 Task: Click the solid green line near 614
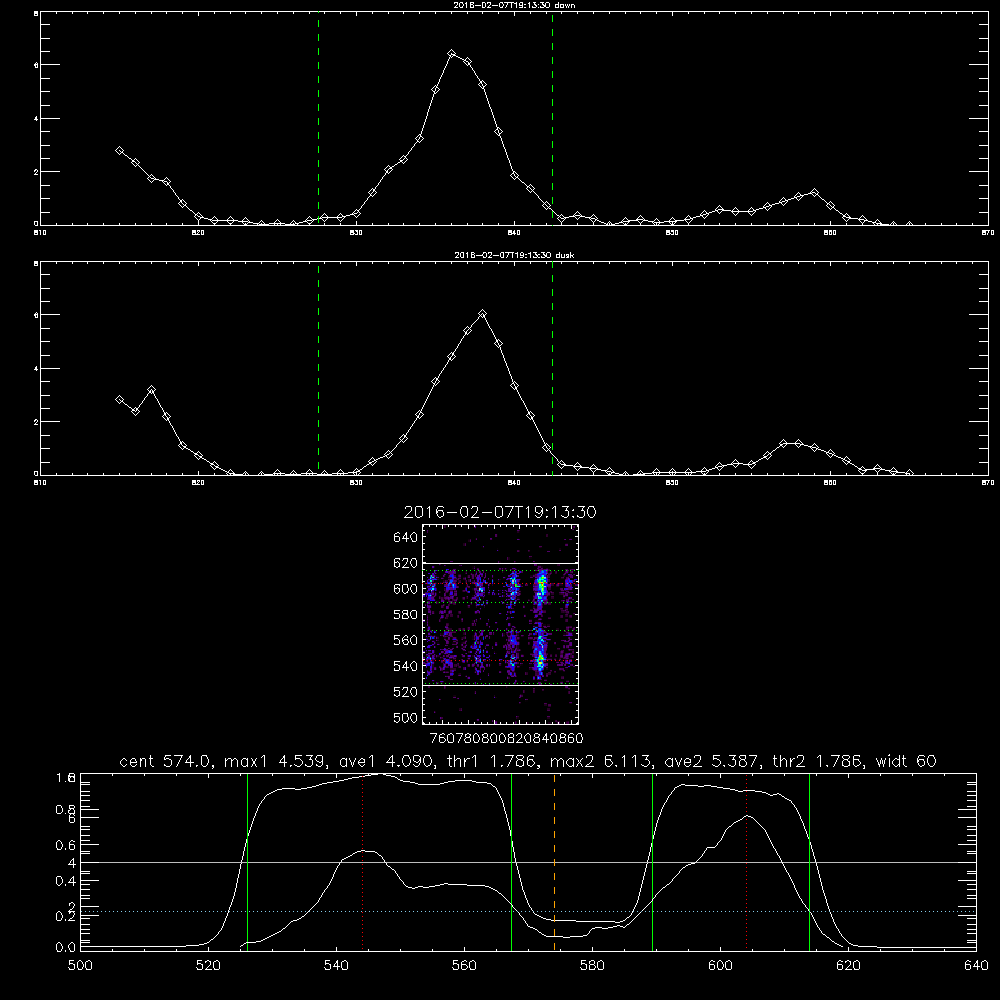(x=809, y=862)
